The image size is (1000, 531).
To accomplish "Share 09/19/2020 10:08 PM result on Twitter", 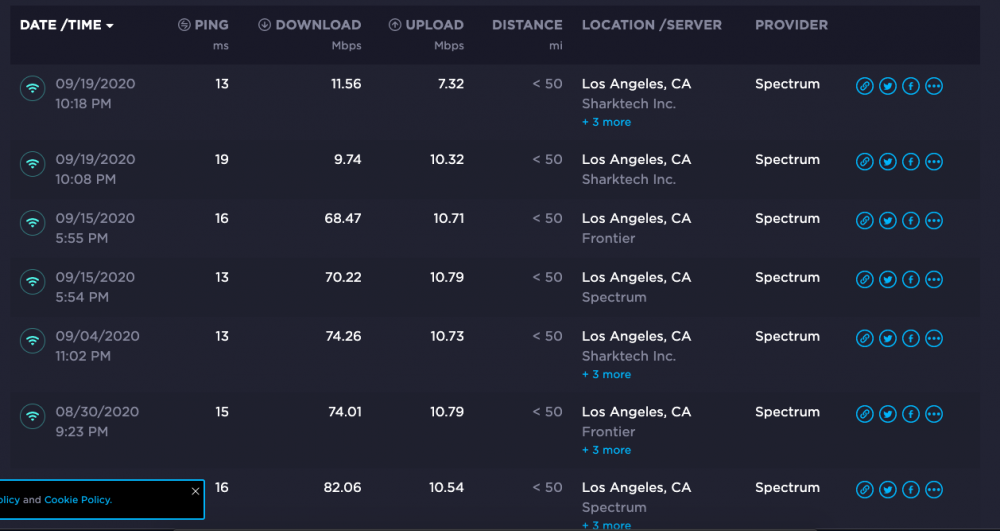I will (888, 162).
